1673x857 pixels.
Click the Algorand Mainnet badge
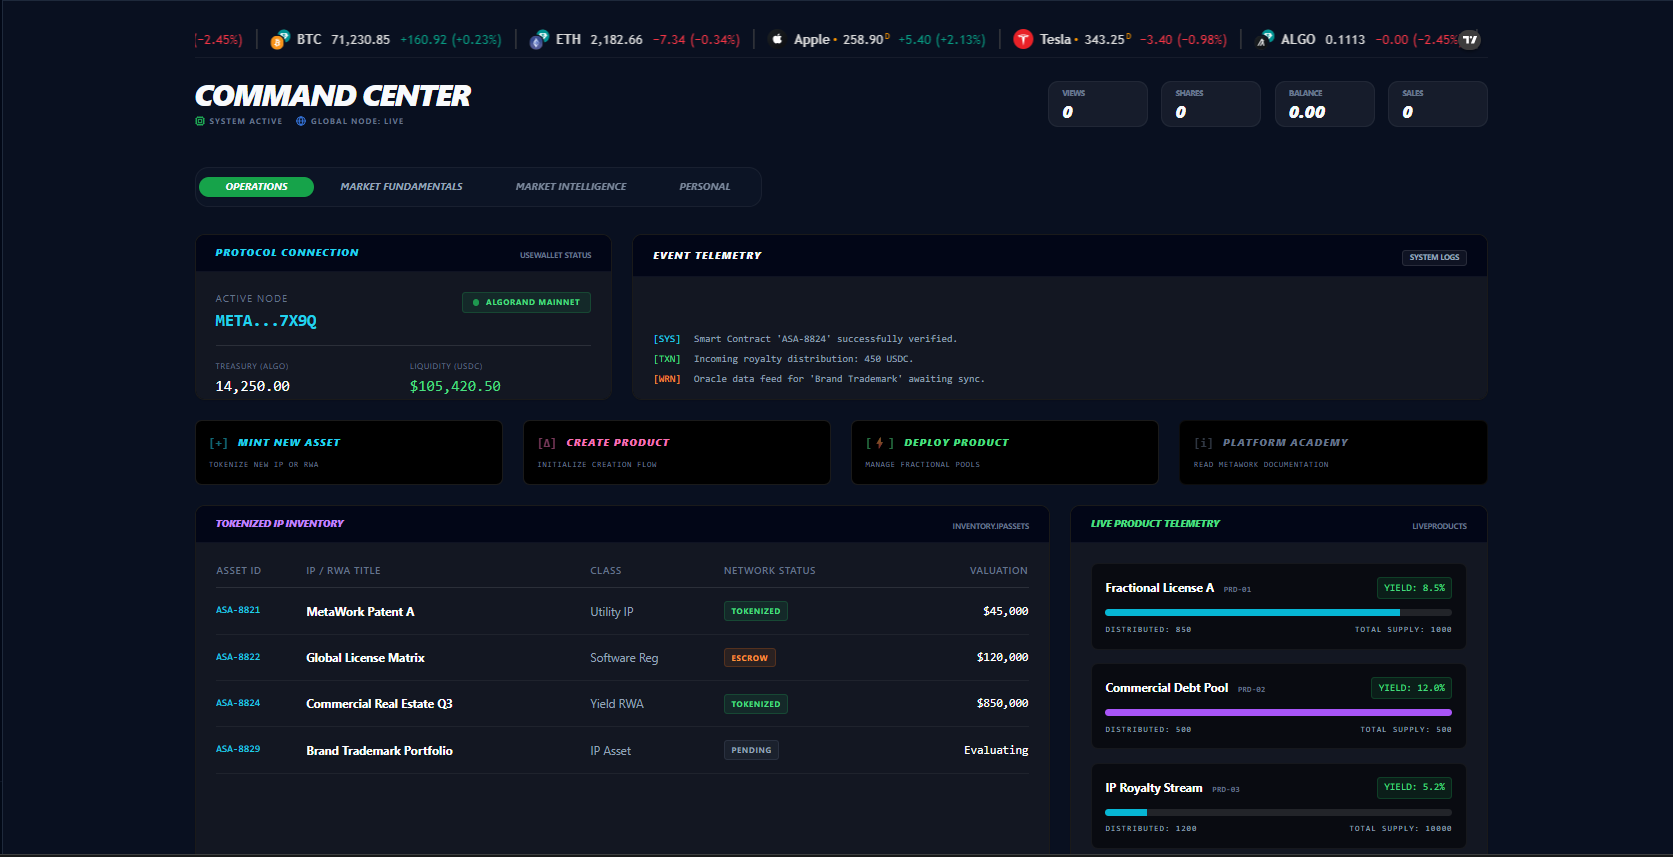[x=526, y=302]
